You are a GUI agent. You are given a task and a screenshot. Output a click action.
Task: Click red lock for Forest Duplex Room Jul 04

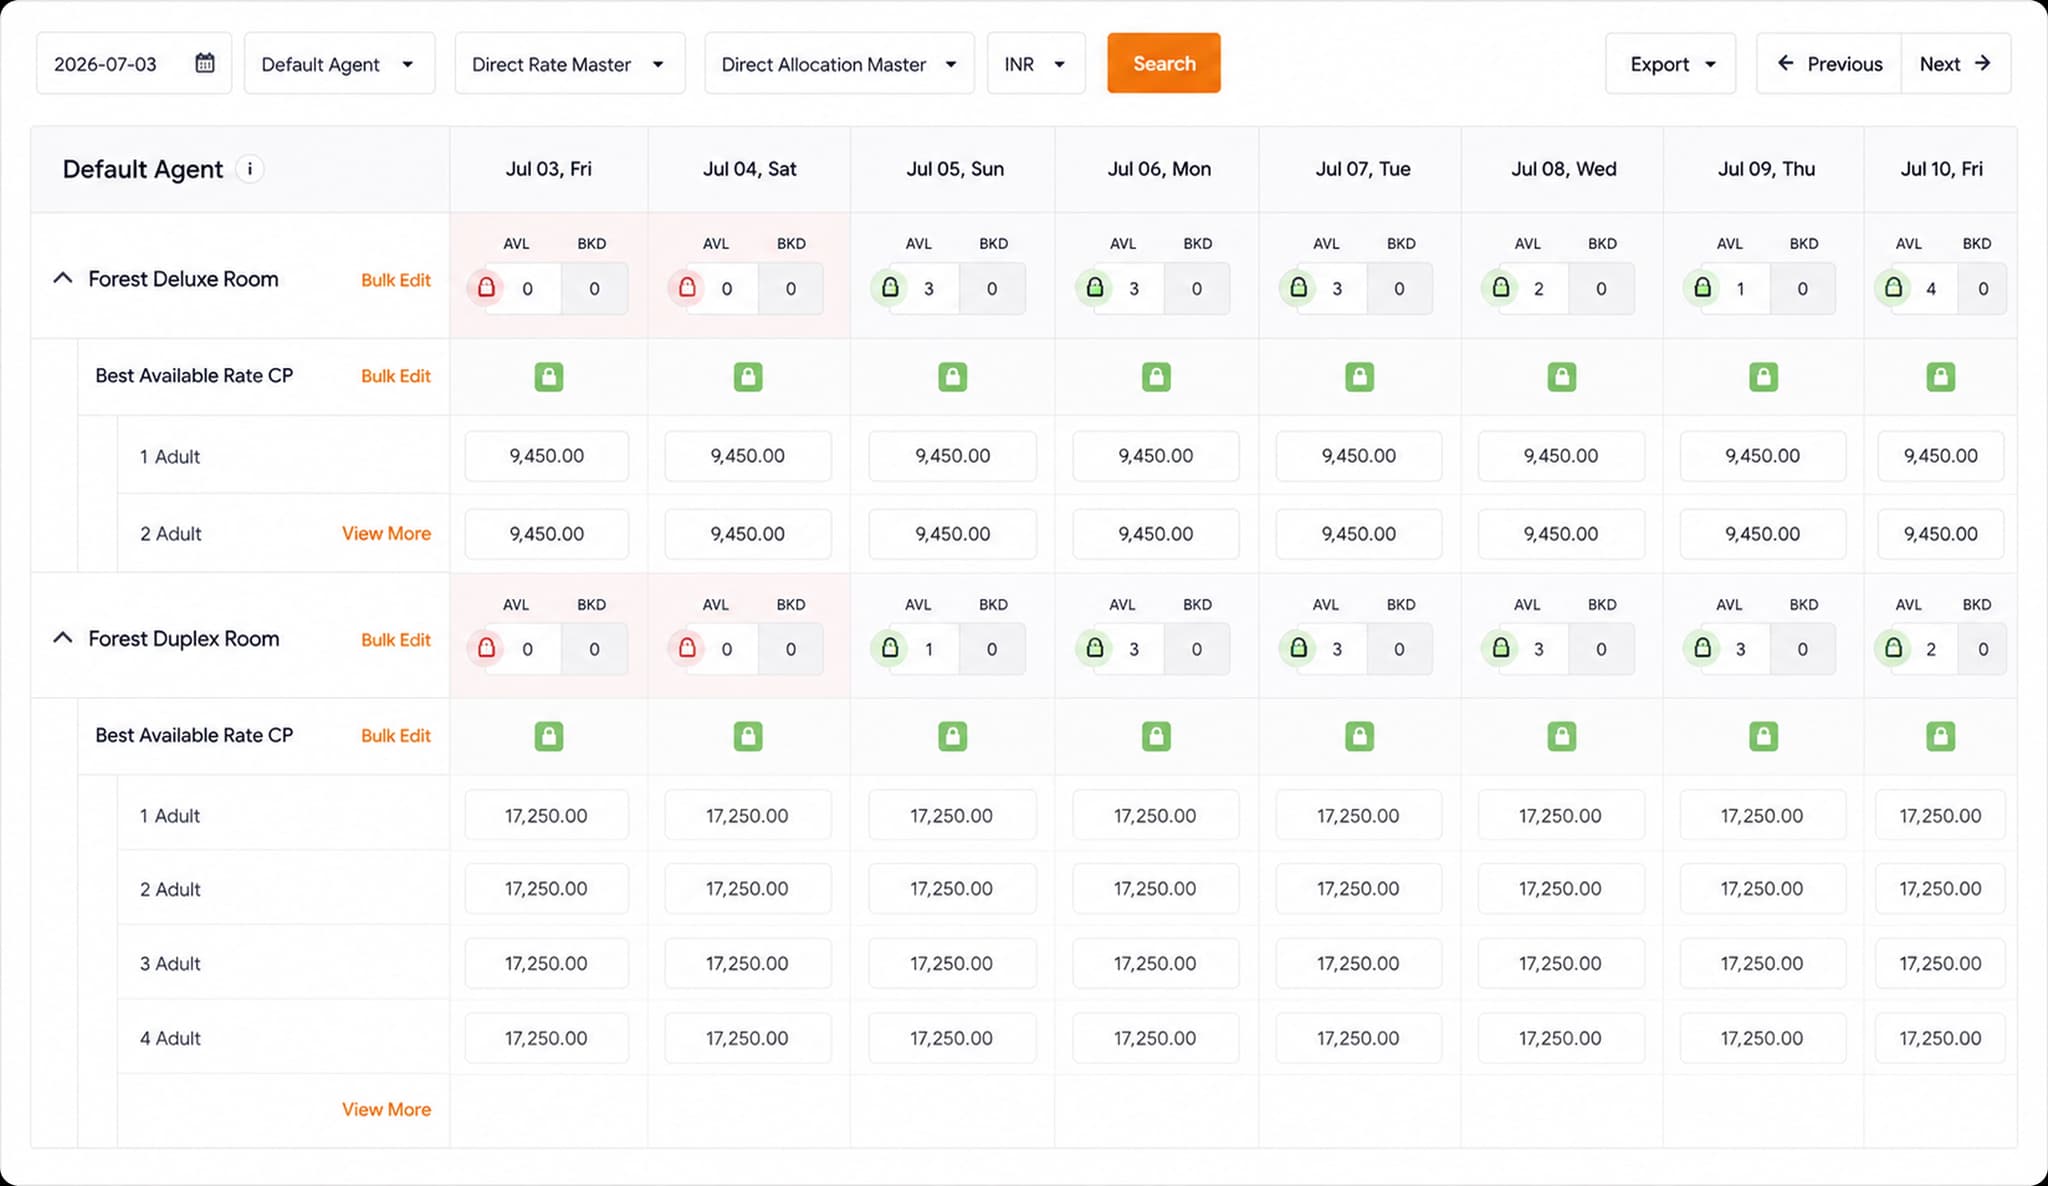click(687, 648)
